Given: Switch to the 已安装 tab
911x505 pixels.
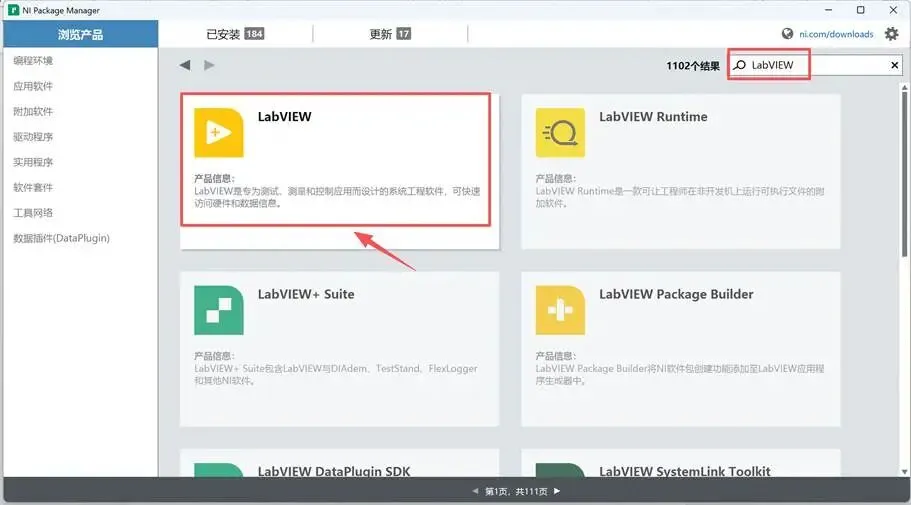Looking at the screenshot, I should pyautogui.click(x=235, y=34).
